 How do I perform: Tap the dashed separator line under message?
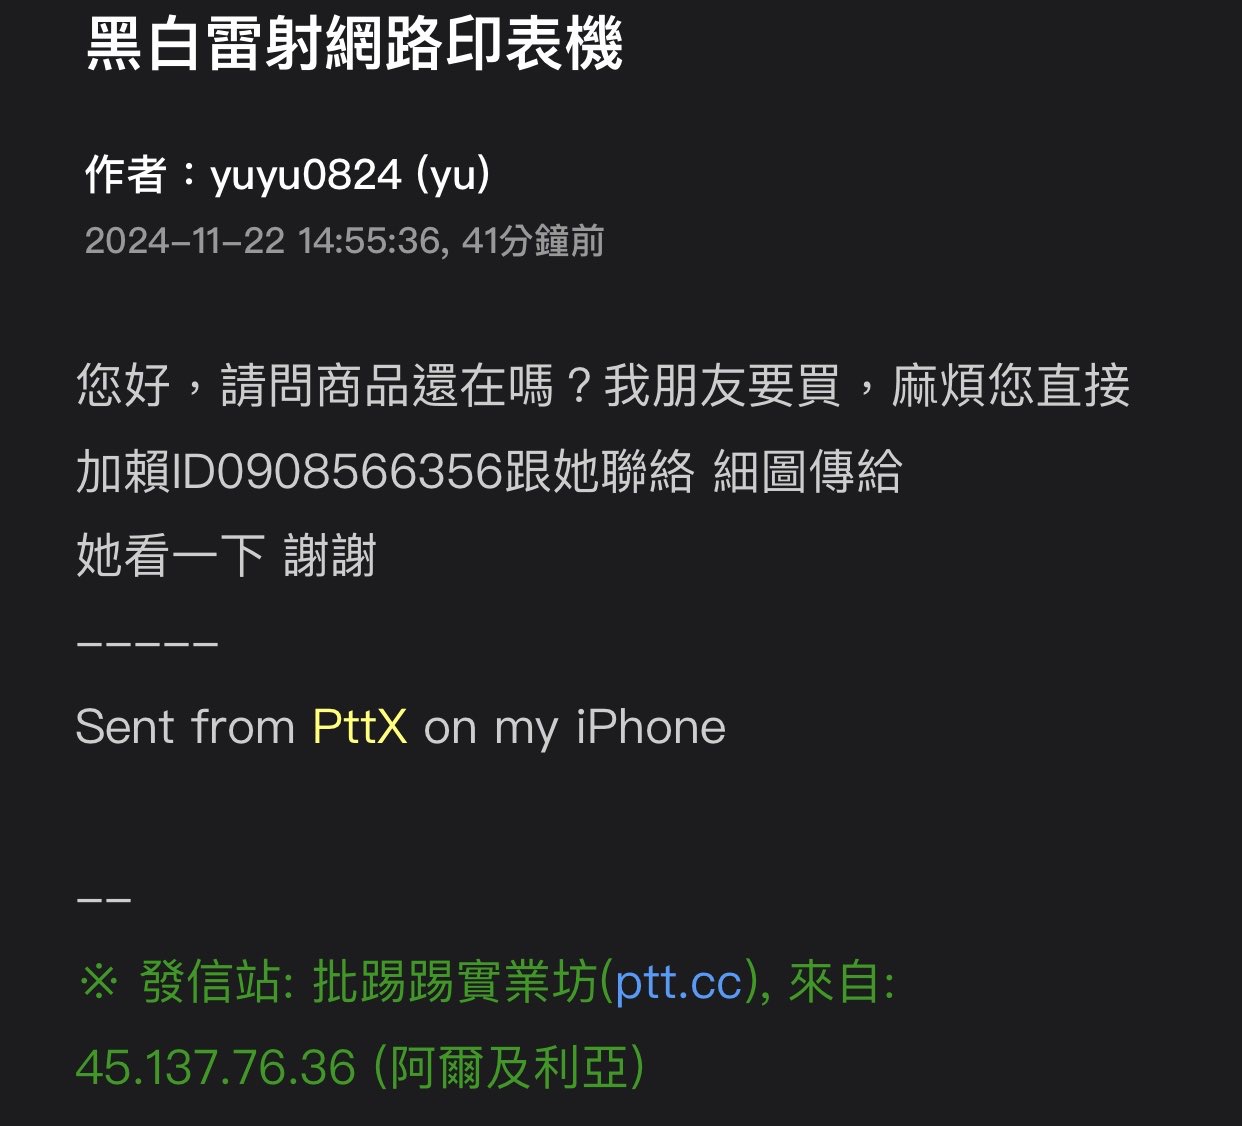tap(147, 643)
